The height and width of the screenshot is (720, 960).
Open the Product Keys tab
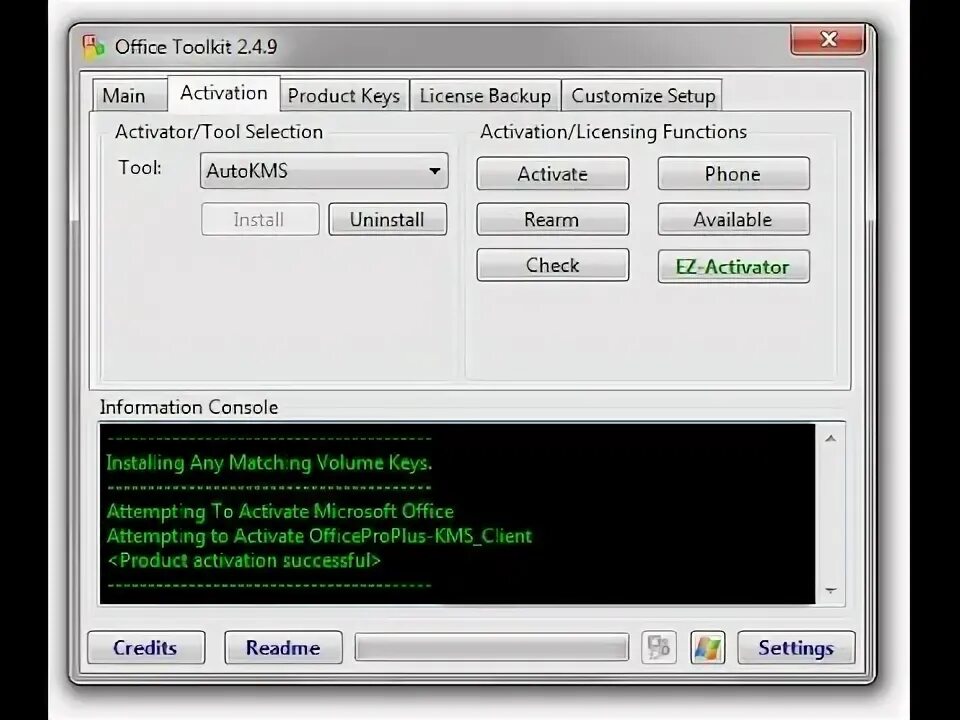(344, 96)
